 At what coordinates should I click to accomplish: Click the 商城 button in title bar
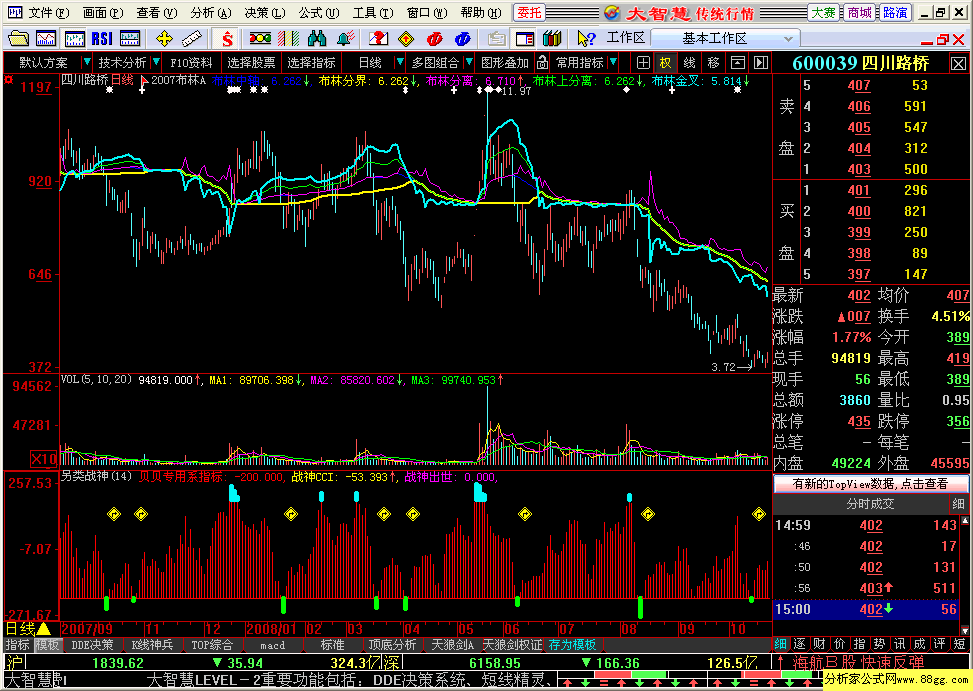[x=859, y=12]
